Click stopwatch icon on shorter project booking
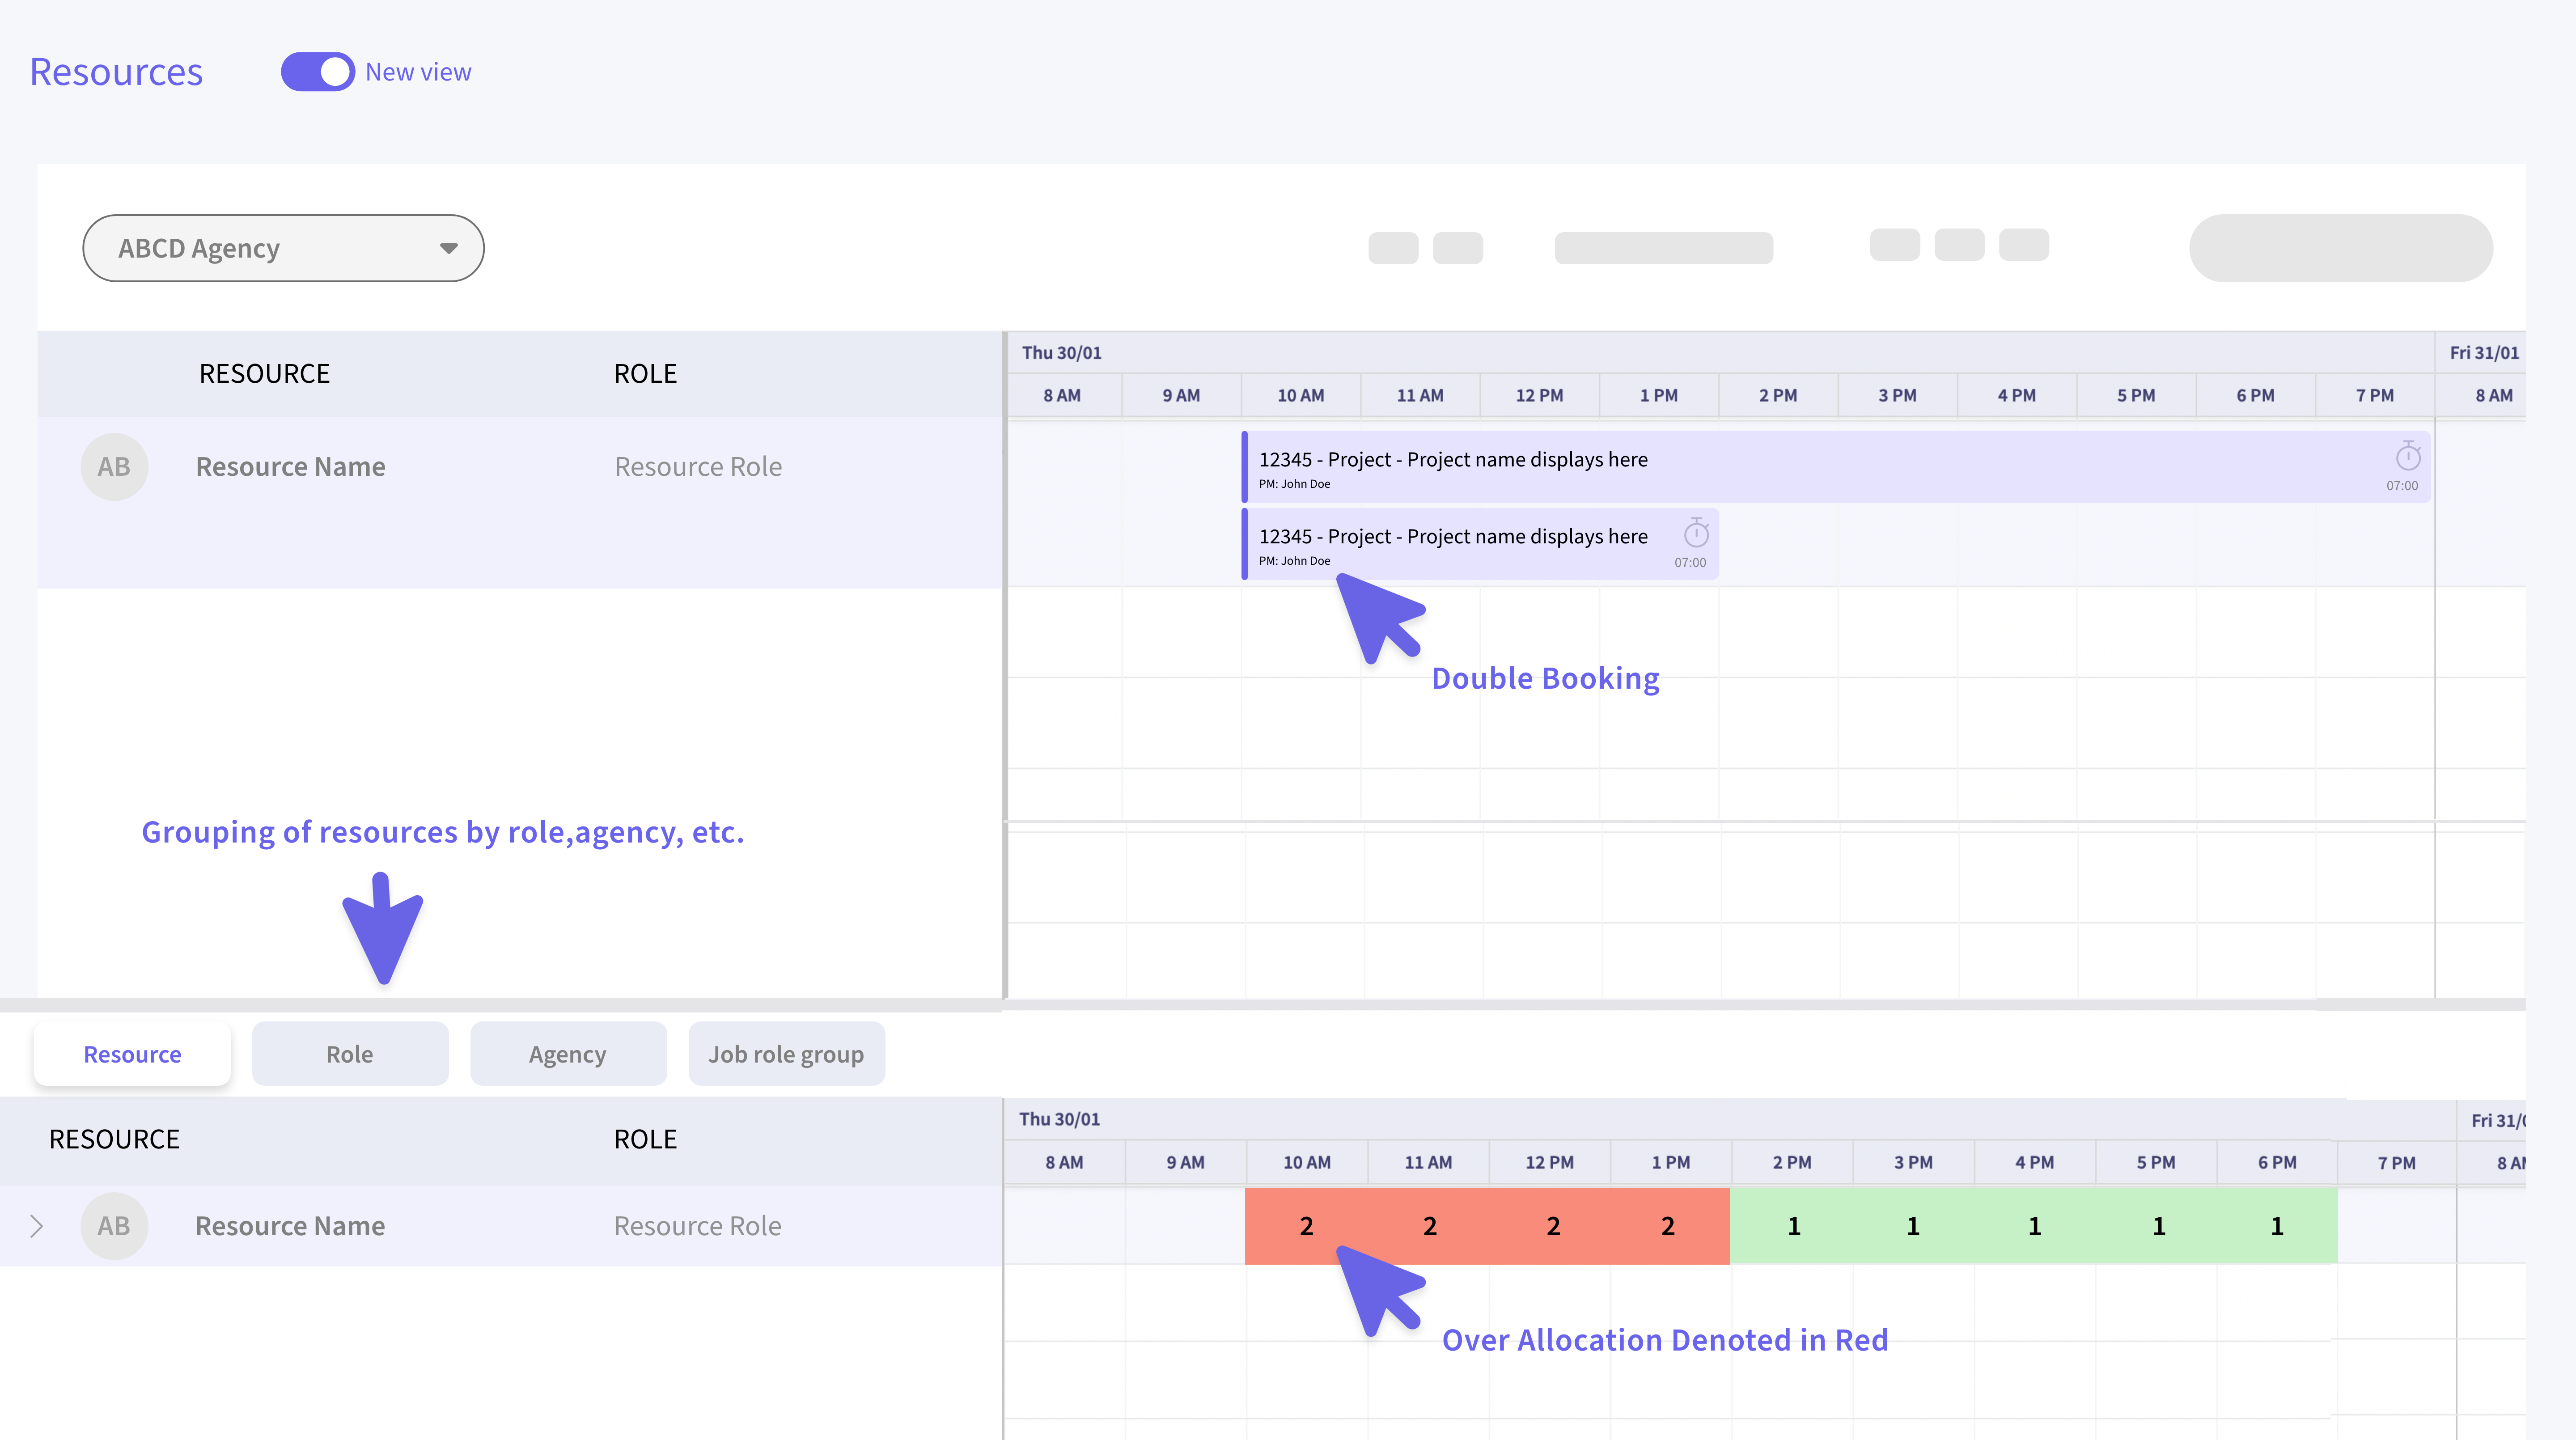 point(1696,534)
